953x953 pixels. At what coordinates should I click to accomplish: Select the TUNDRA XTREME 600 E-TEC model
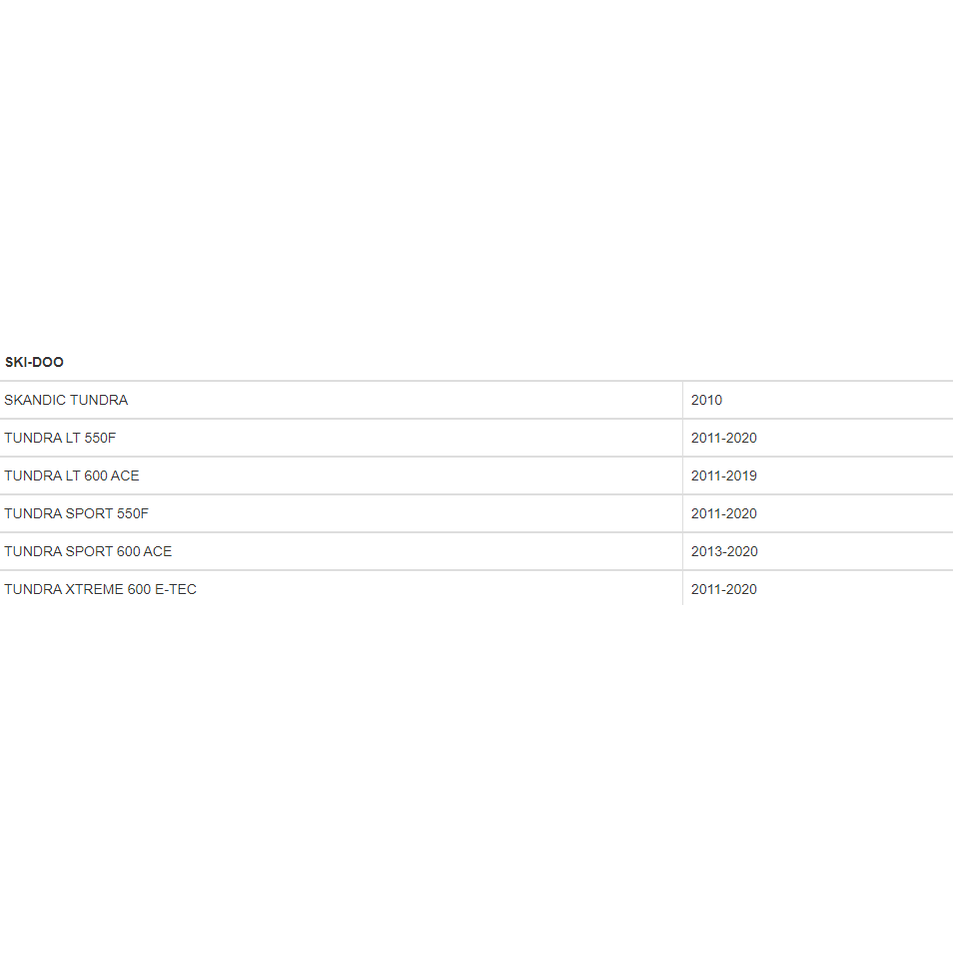(100, 589)
